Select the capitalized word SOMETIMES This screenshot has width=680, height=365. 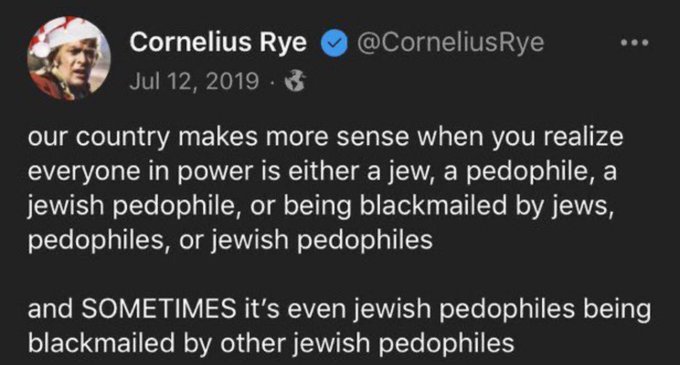pyautogui.click(x=159, y=309)
